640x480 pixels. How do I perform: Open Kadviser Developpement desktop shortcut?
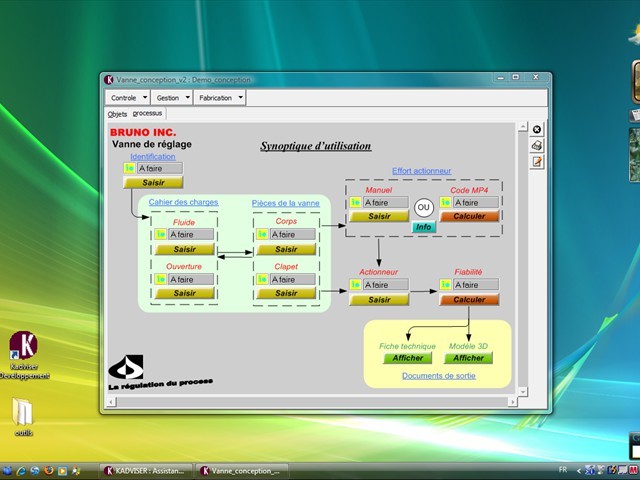[23, 355]
